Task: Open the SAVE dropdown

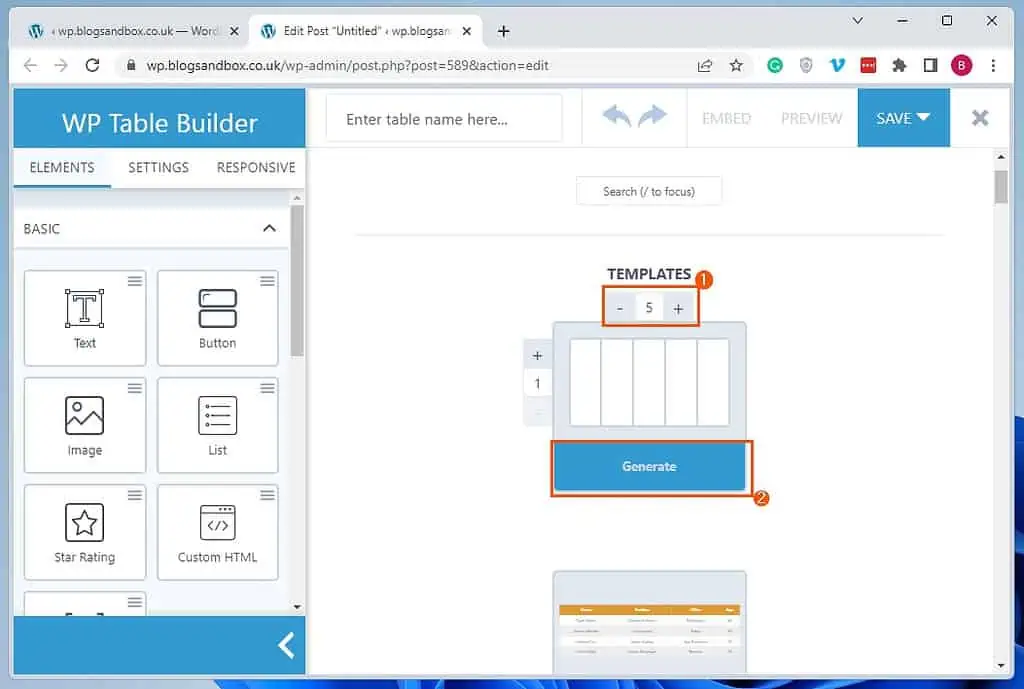Action: tap(903, 118)
